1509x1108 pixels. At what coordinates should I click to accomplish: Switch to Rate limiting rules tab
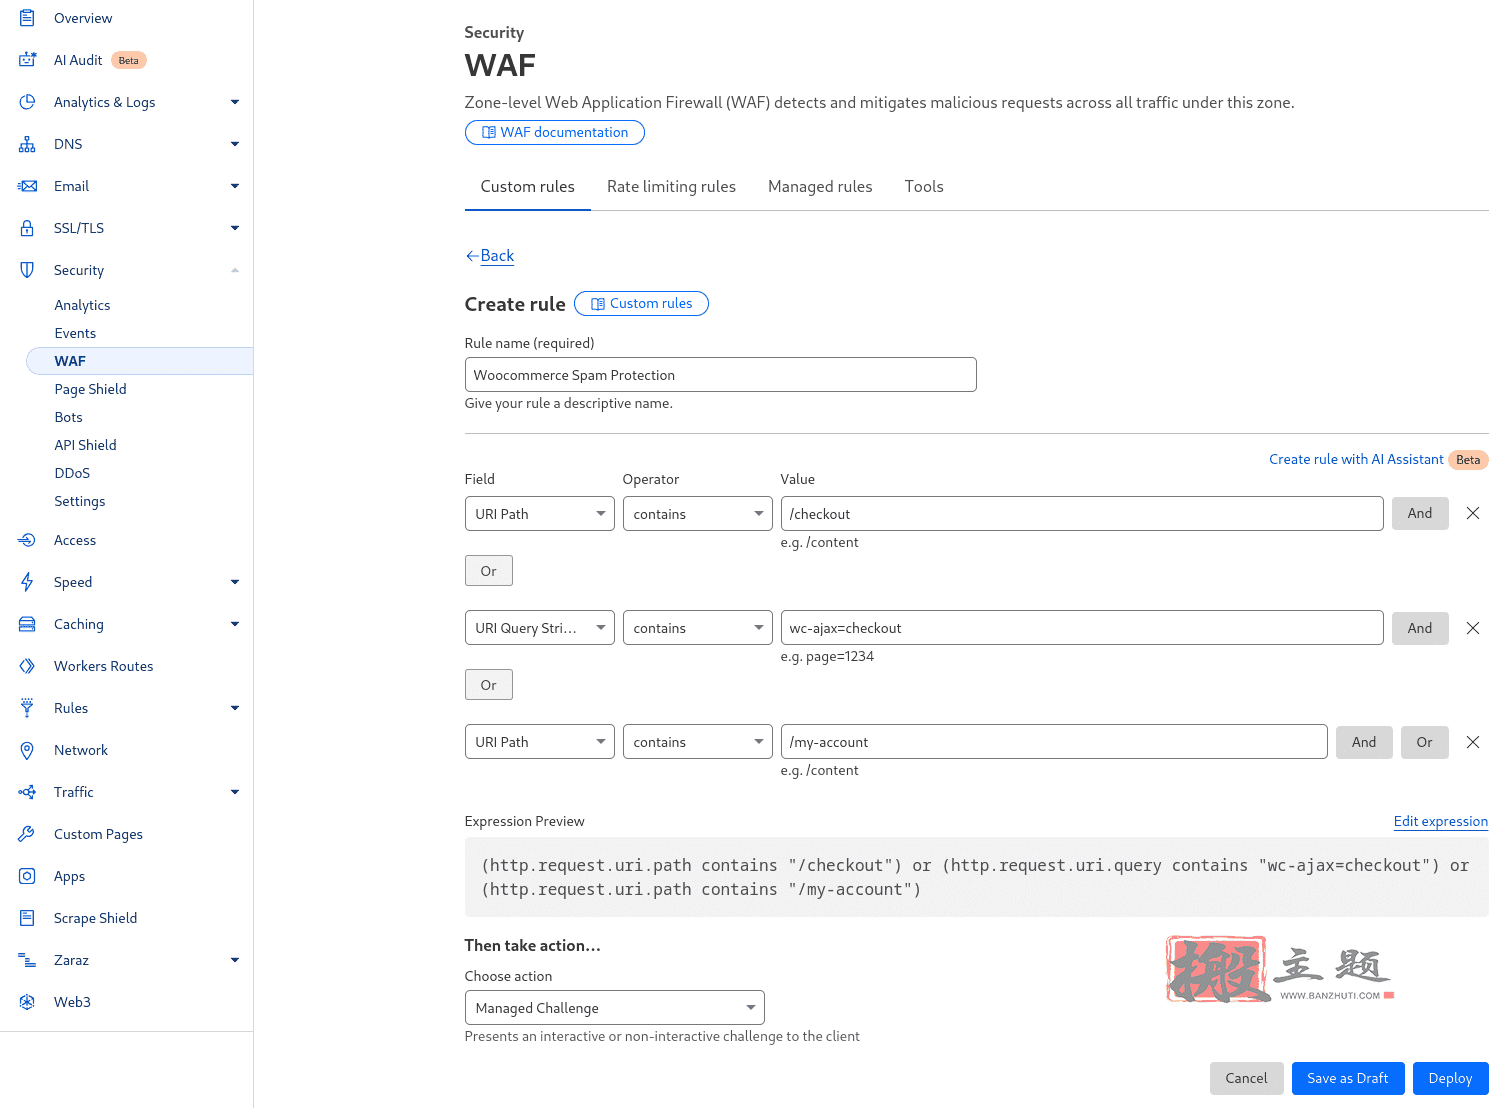(671, 187)
